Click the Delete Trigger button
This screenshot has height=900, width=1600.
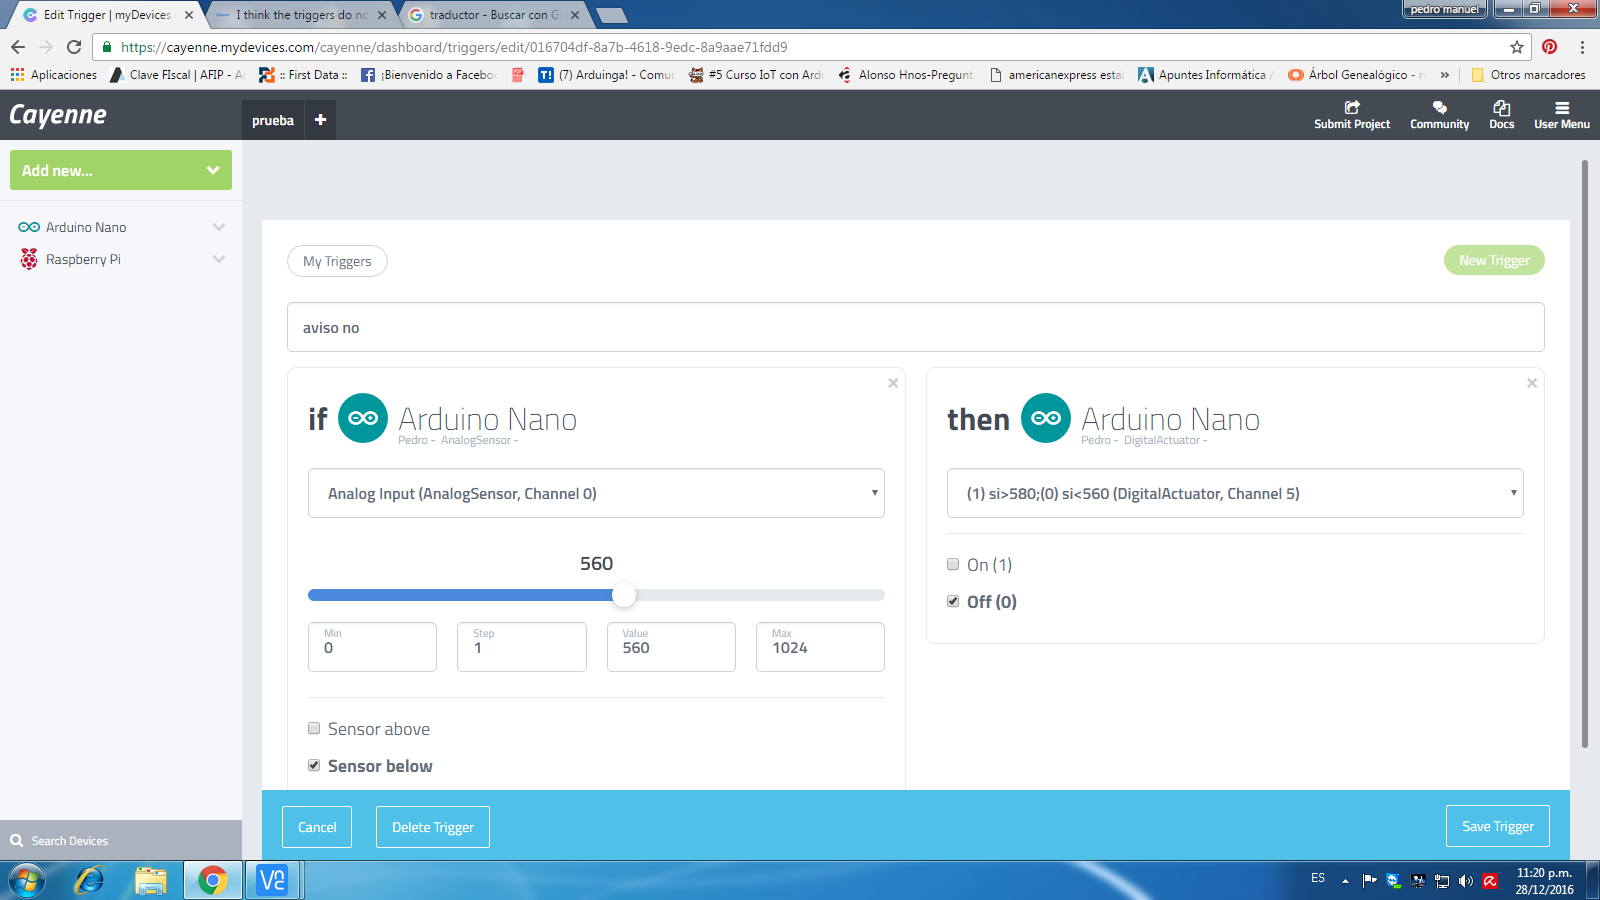[x=433, y=827]
